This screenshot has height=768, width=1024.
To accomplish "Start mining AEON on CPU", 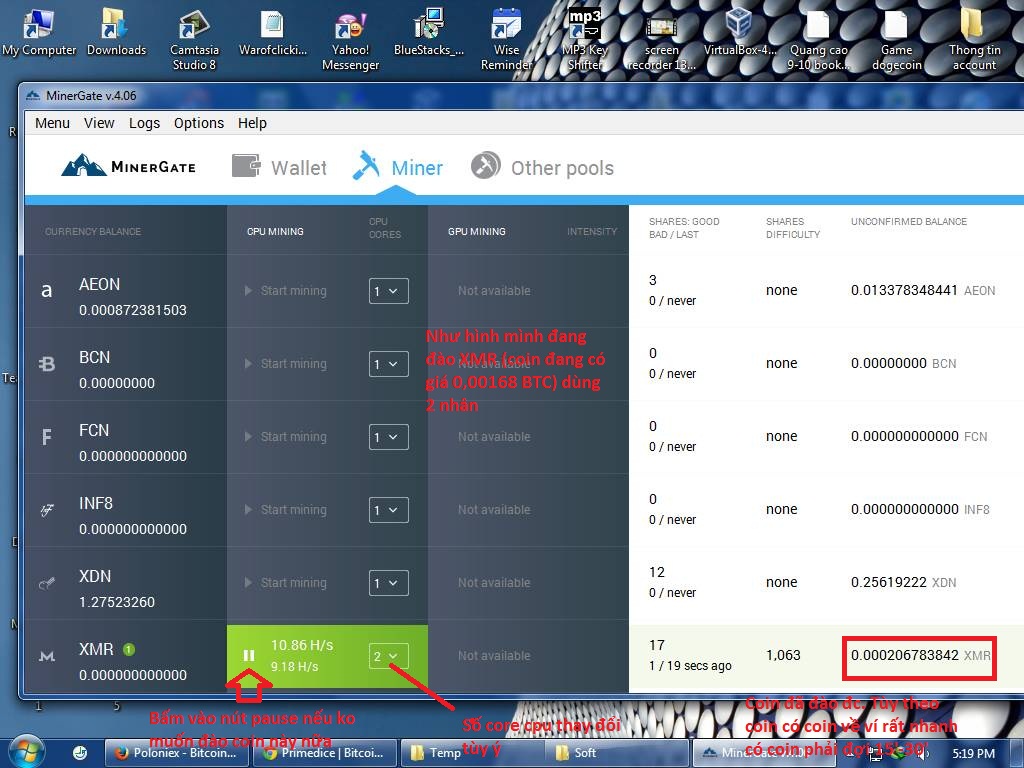I will [285, 291].
